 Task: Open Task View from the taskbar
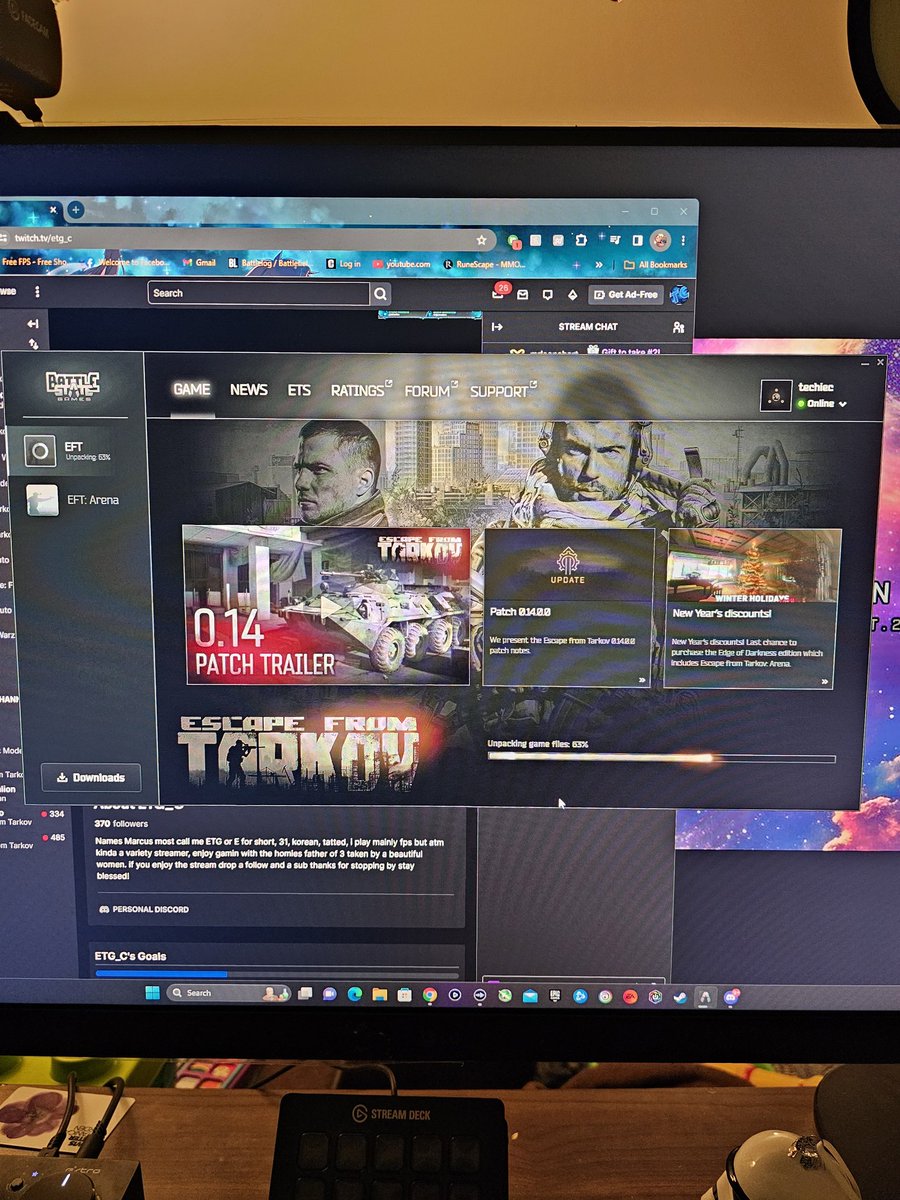click(305, 993)
